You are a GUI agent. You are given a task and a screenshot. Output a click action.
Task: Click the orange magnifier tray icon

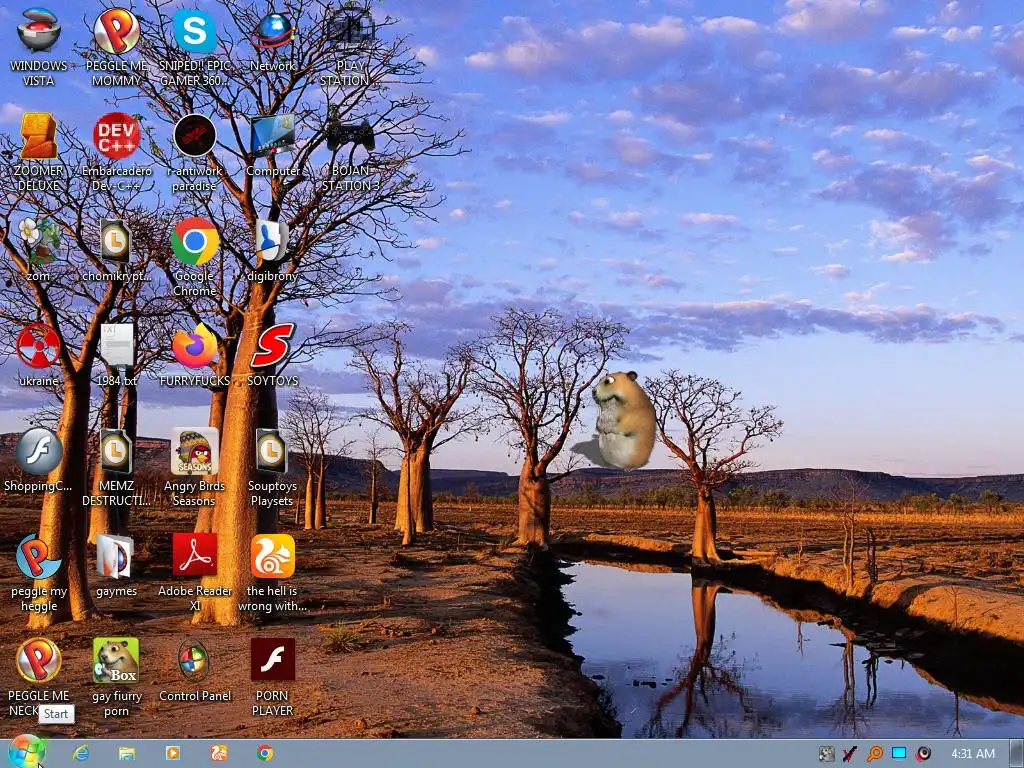pyautogui.click(x=874, y=754)
